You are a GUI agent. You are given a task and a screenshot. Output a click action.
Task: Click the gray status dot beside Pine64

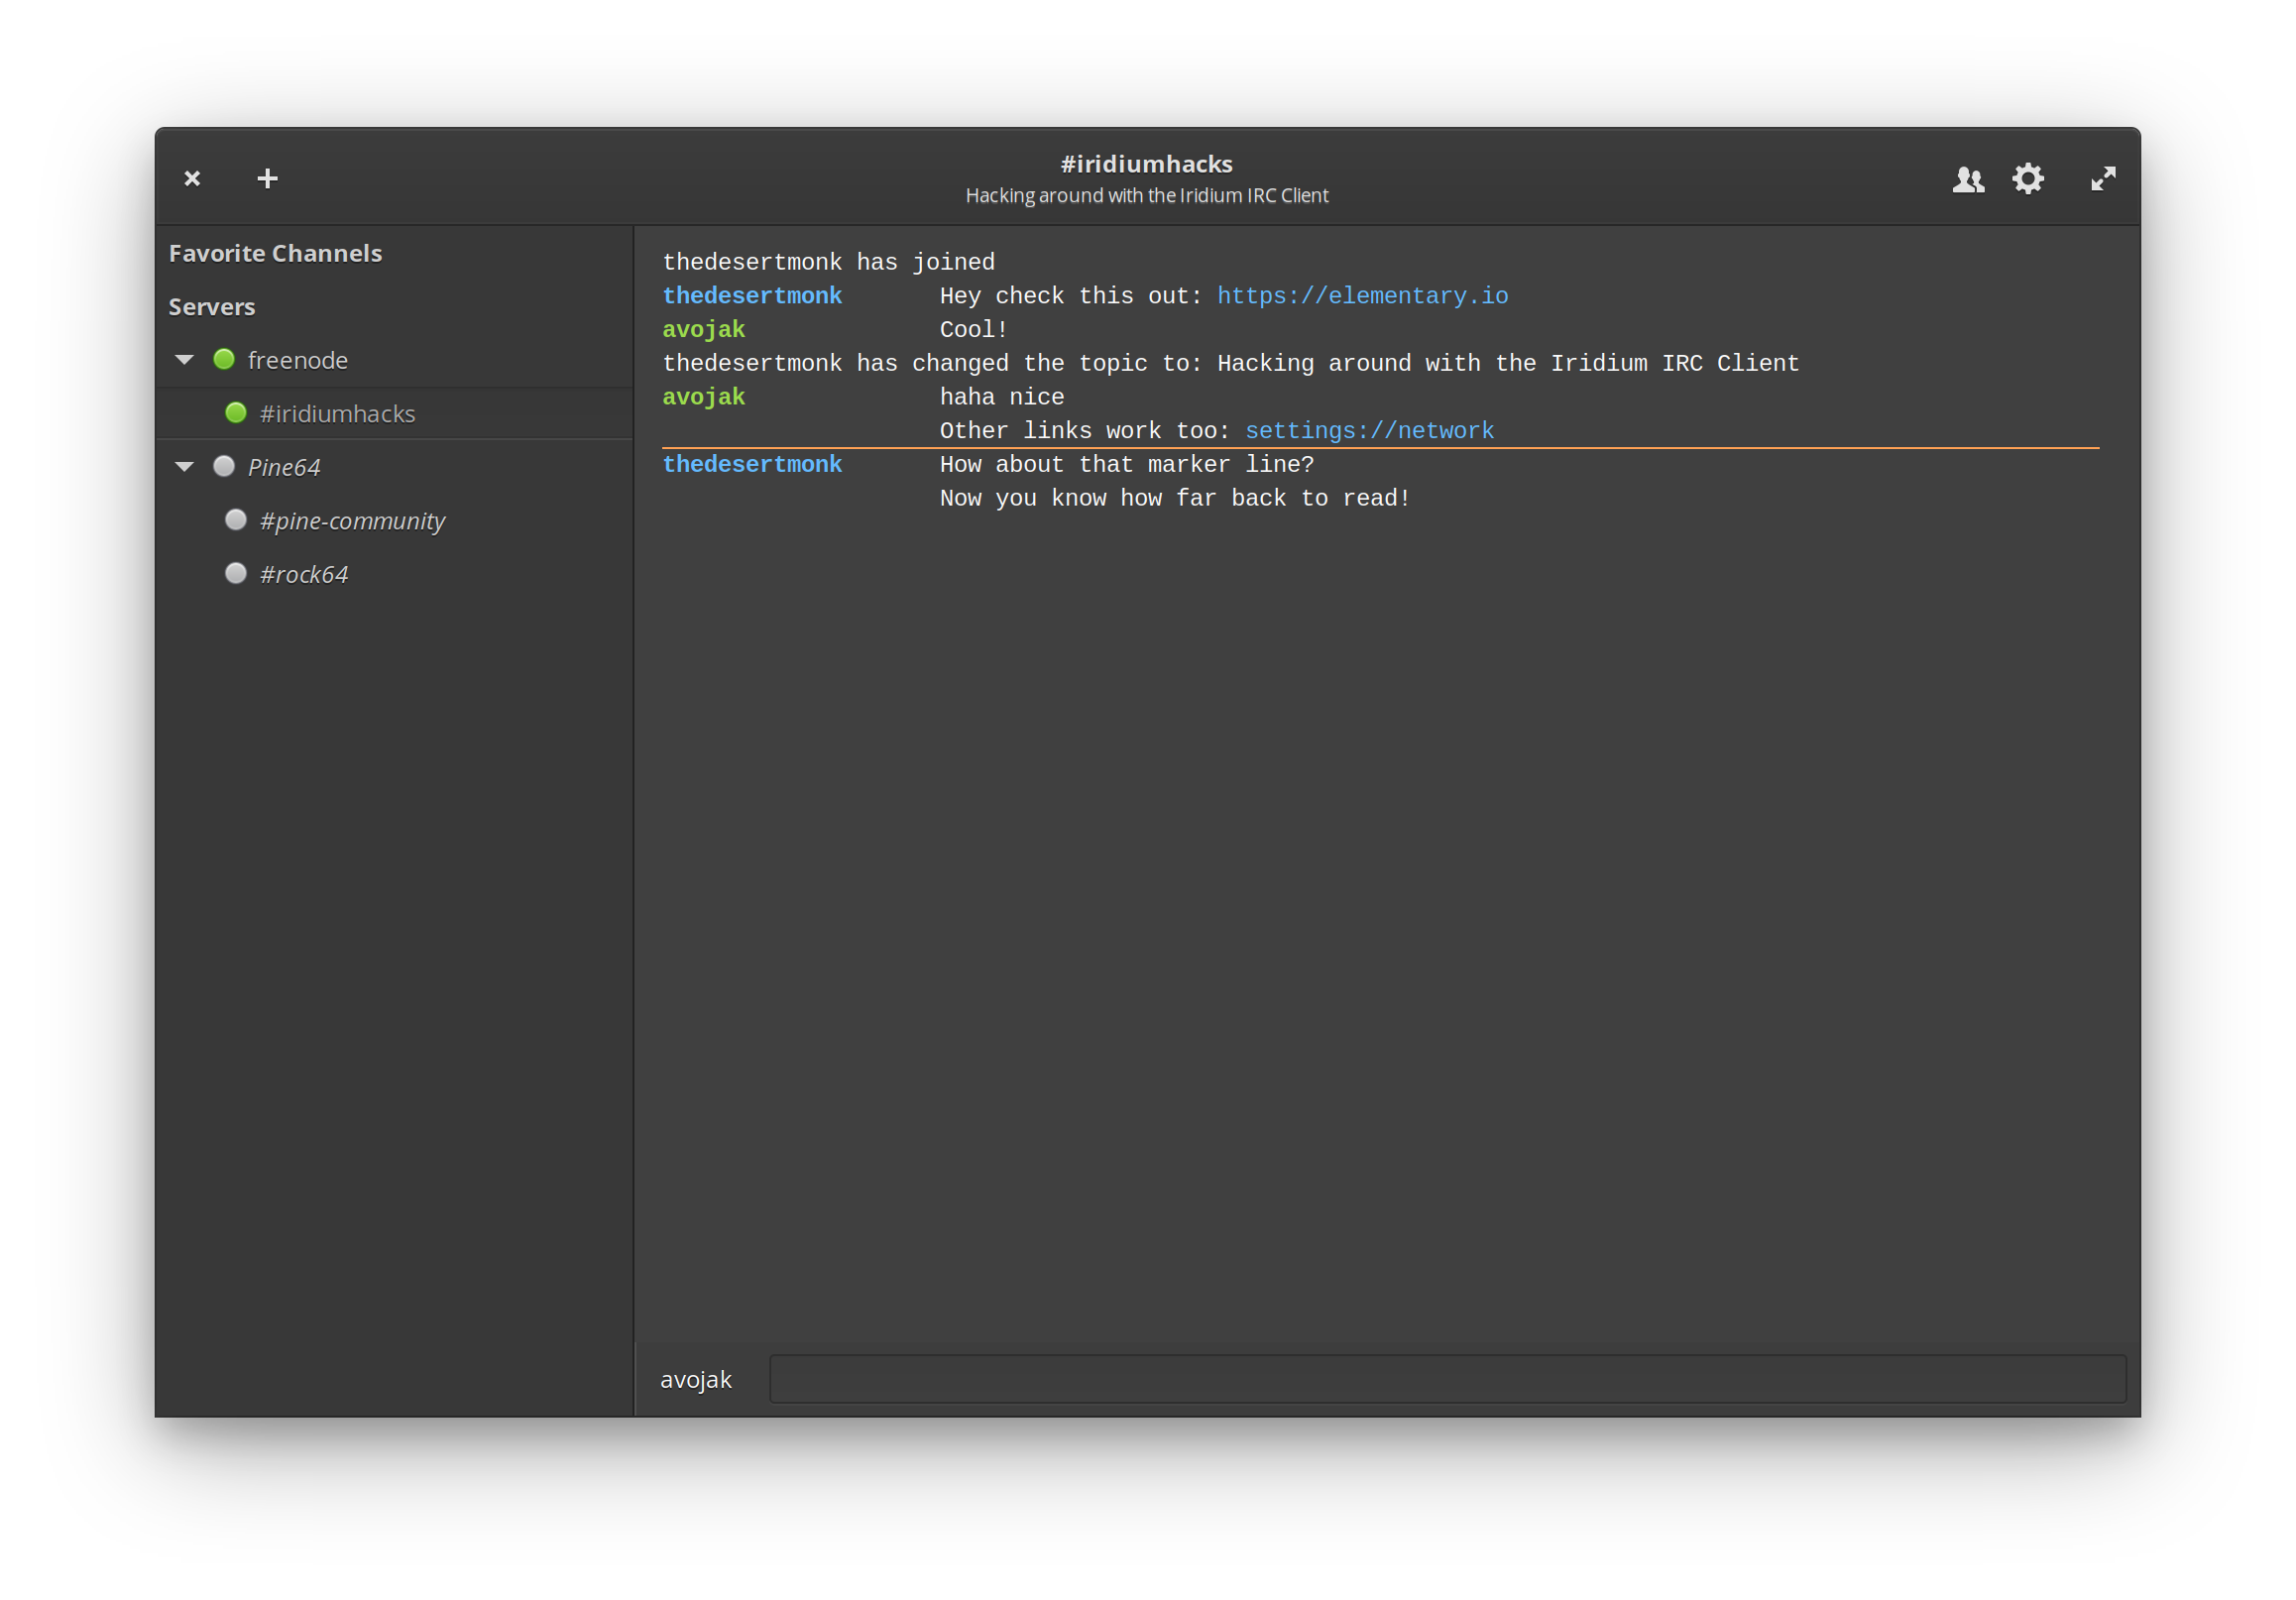point(224,466)
